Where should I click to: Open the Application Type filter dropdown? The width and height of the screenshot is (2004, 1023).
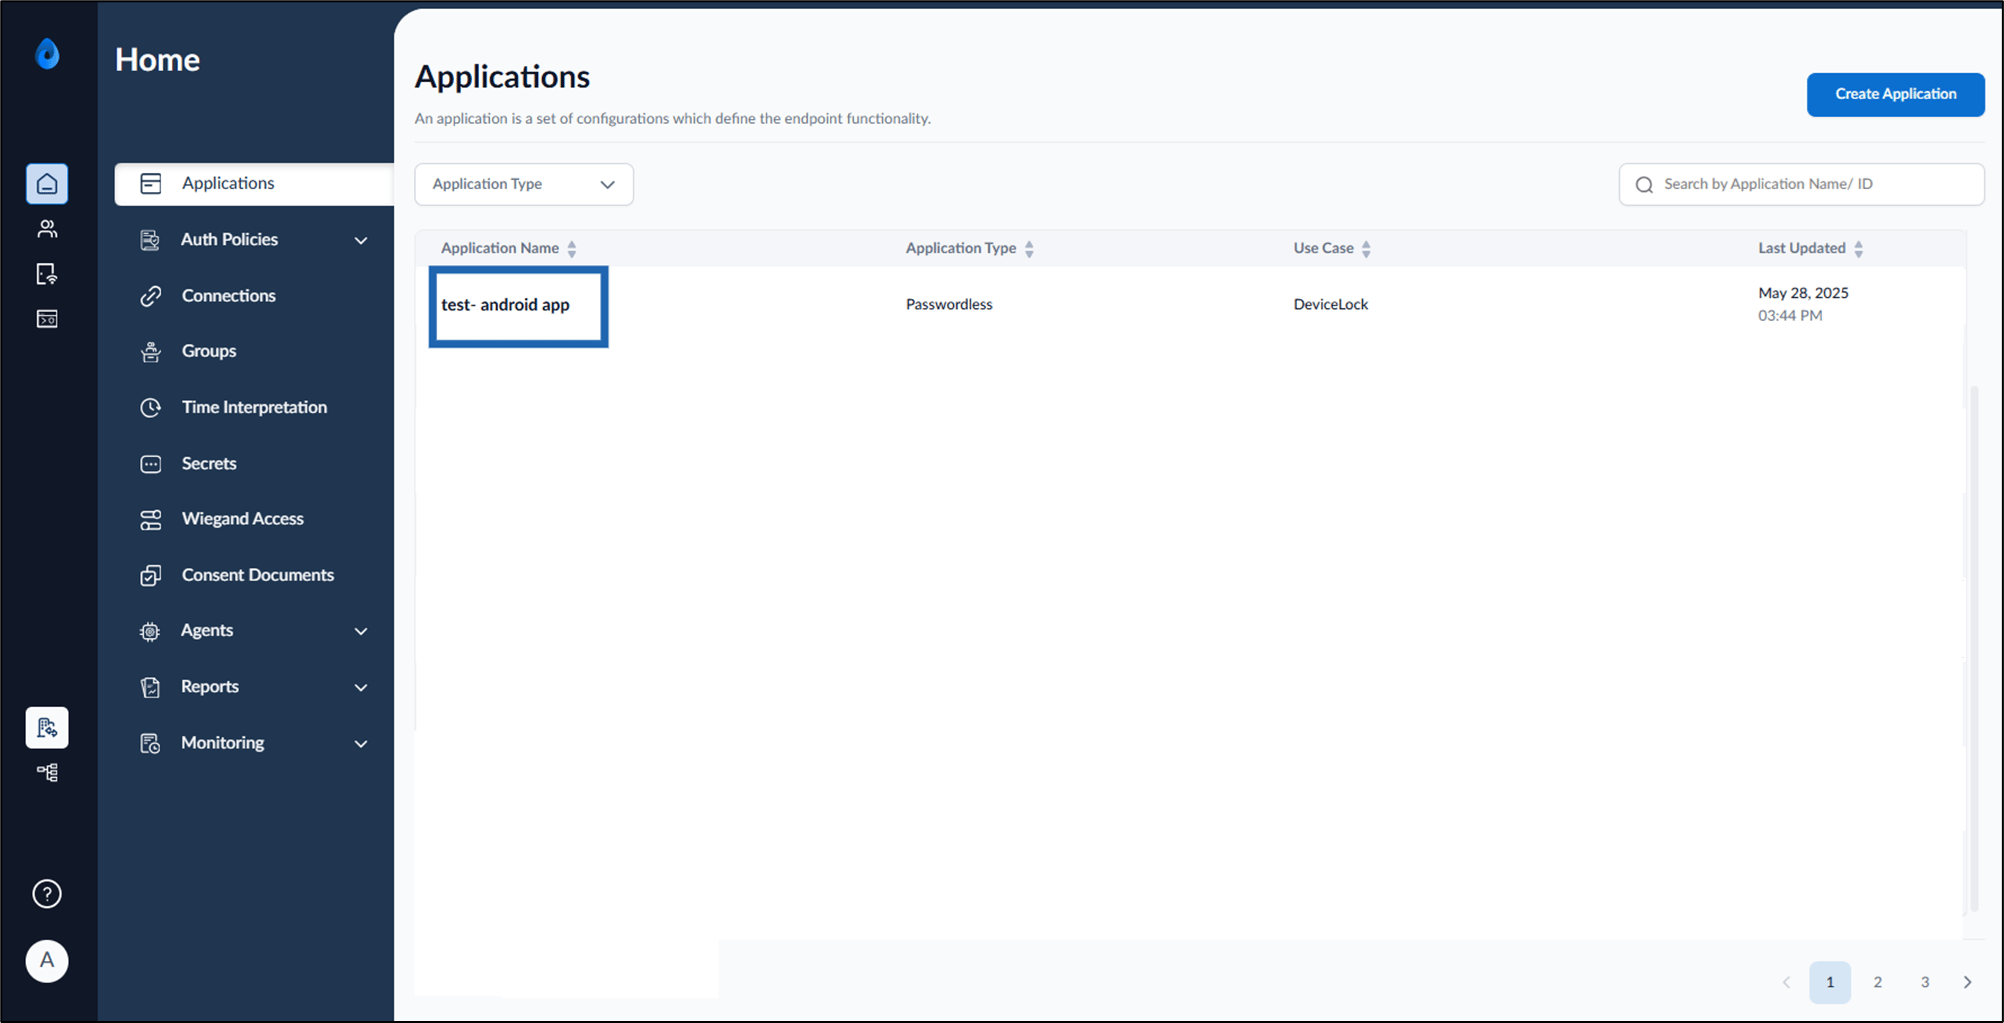point(524,184)
